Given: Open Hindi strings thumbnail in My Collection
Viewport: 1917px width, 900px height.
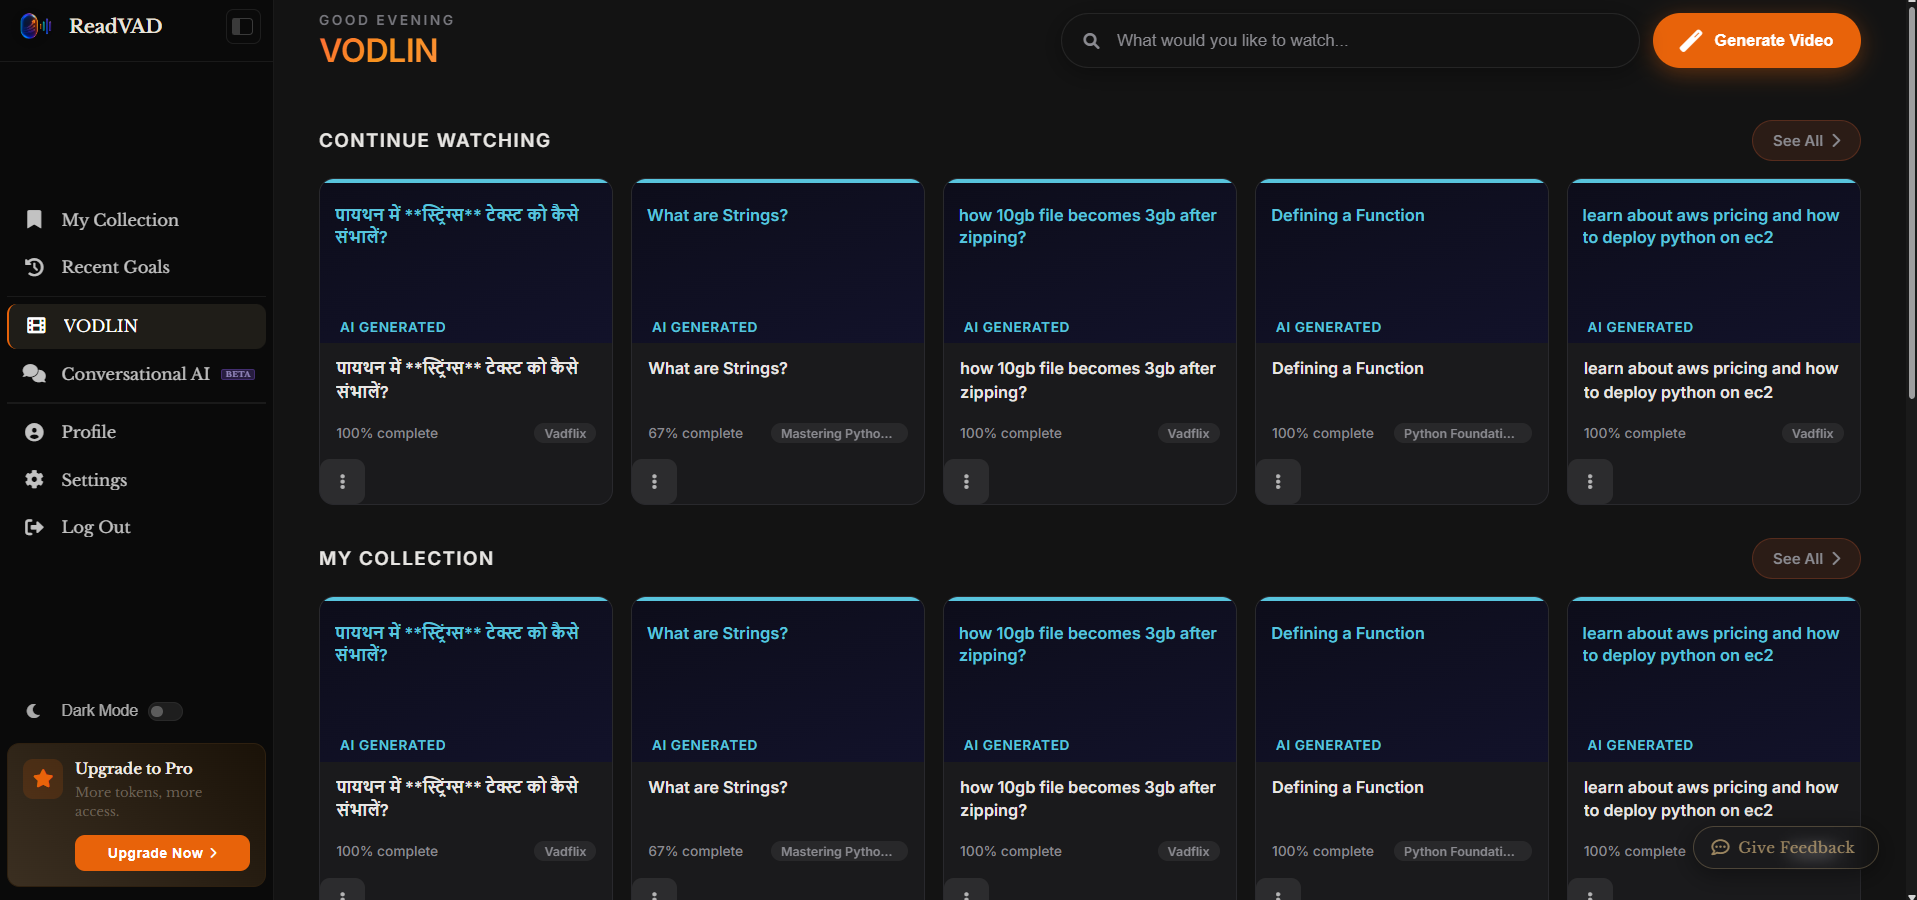Looking at the screenshot, I should pyautogui.click(x=466, y=680).
